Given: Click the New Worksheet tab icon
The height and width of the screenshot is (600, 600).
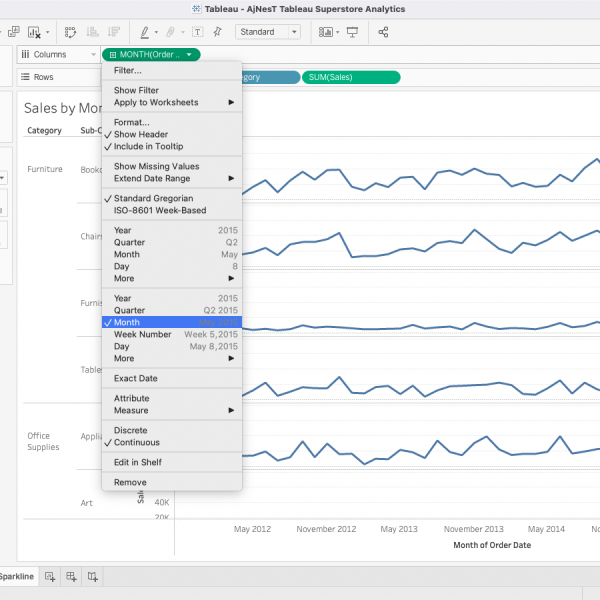Looking at the screenshot, I should coord(50,577).
